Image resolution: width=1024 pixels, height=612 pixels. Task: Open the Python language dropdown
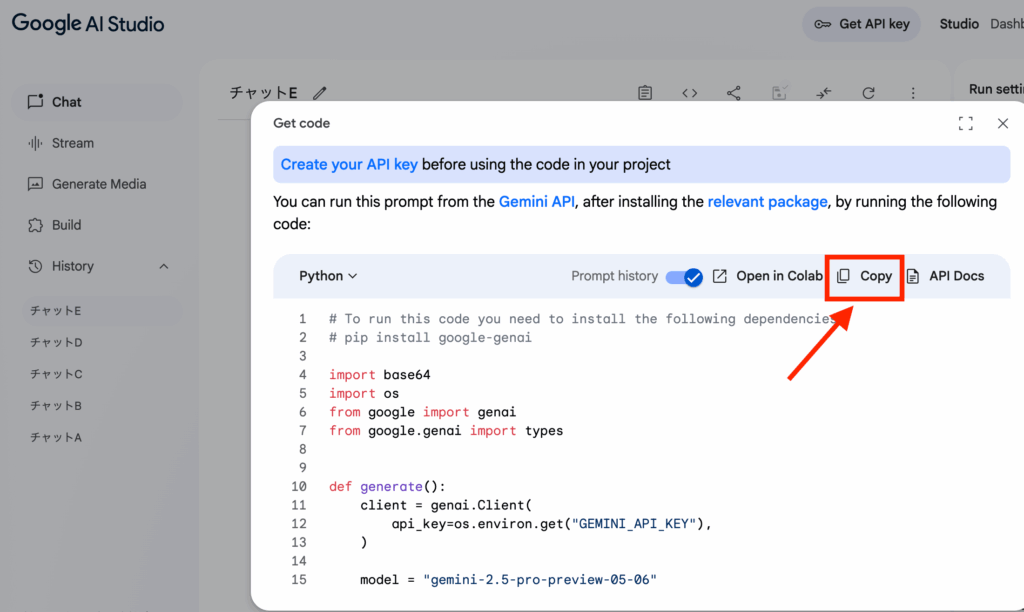point(328,276)
